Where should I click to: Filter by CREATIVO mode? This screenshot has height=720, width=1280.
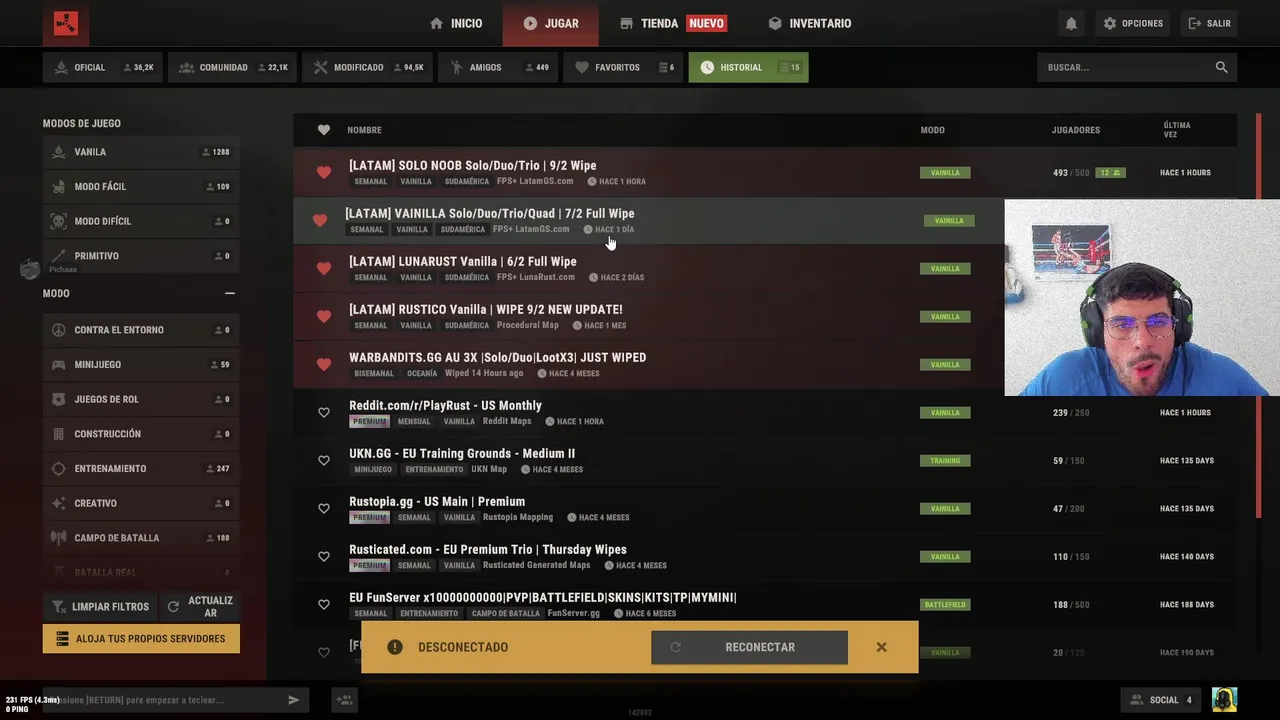coord(141,503)
